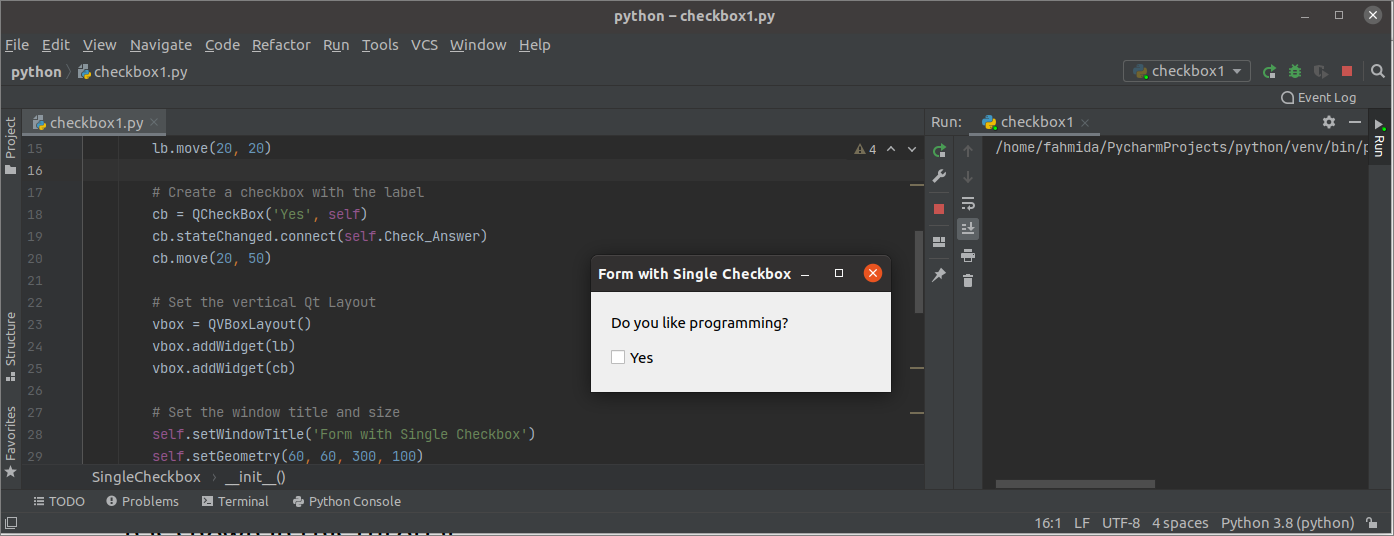Screen dimensions: 1394x536
Task: Open the Event Log
Action: pos(1319,97)
